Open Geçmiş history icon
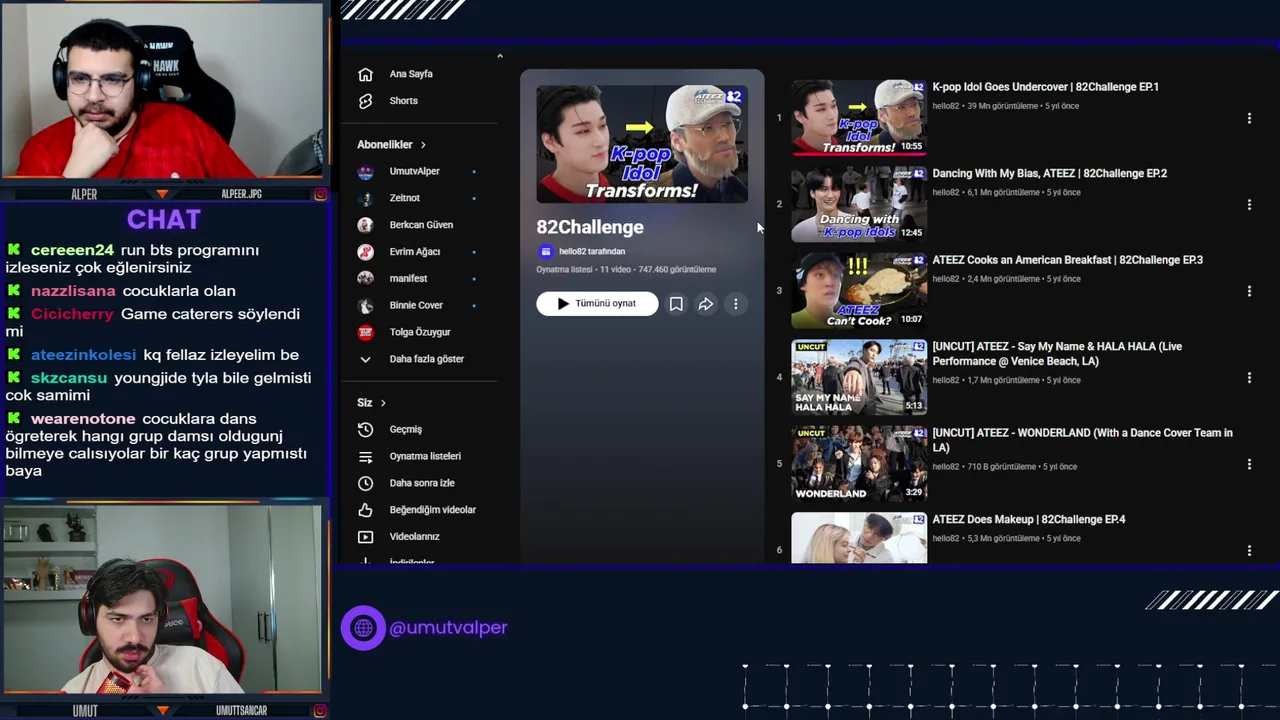The width and height of the screenshot is (1280, 720). click(365, 429)
